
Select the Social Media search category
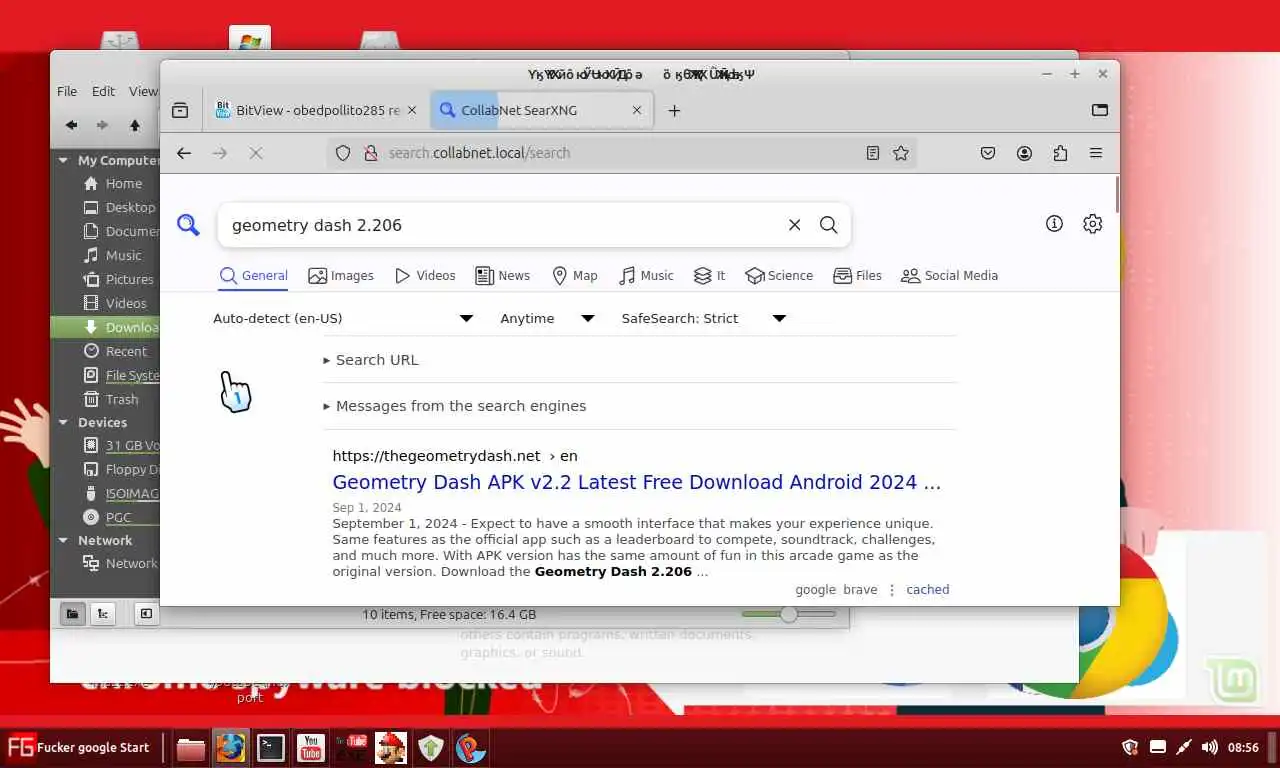click(x=949, y=276)
